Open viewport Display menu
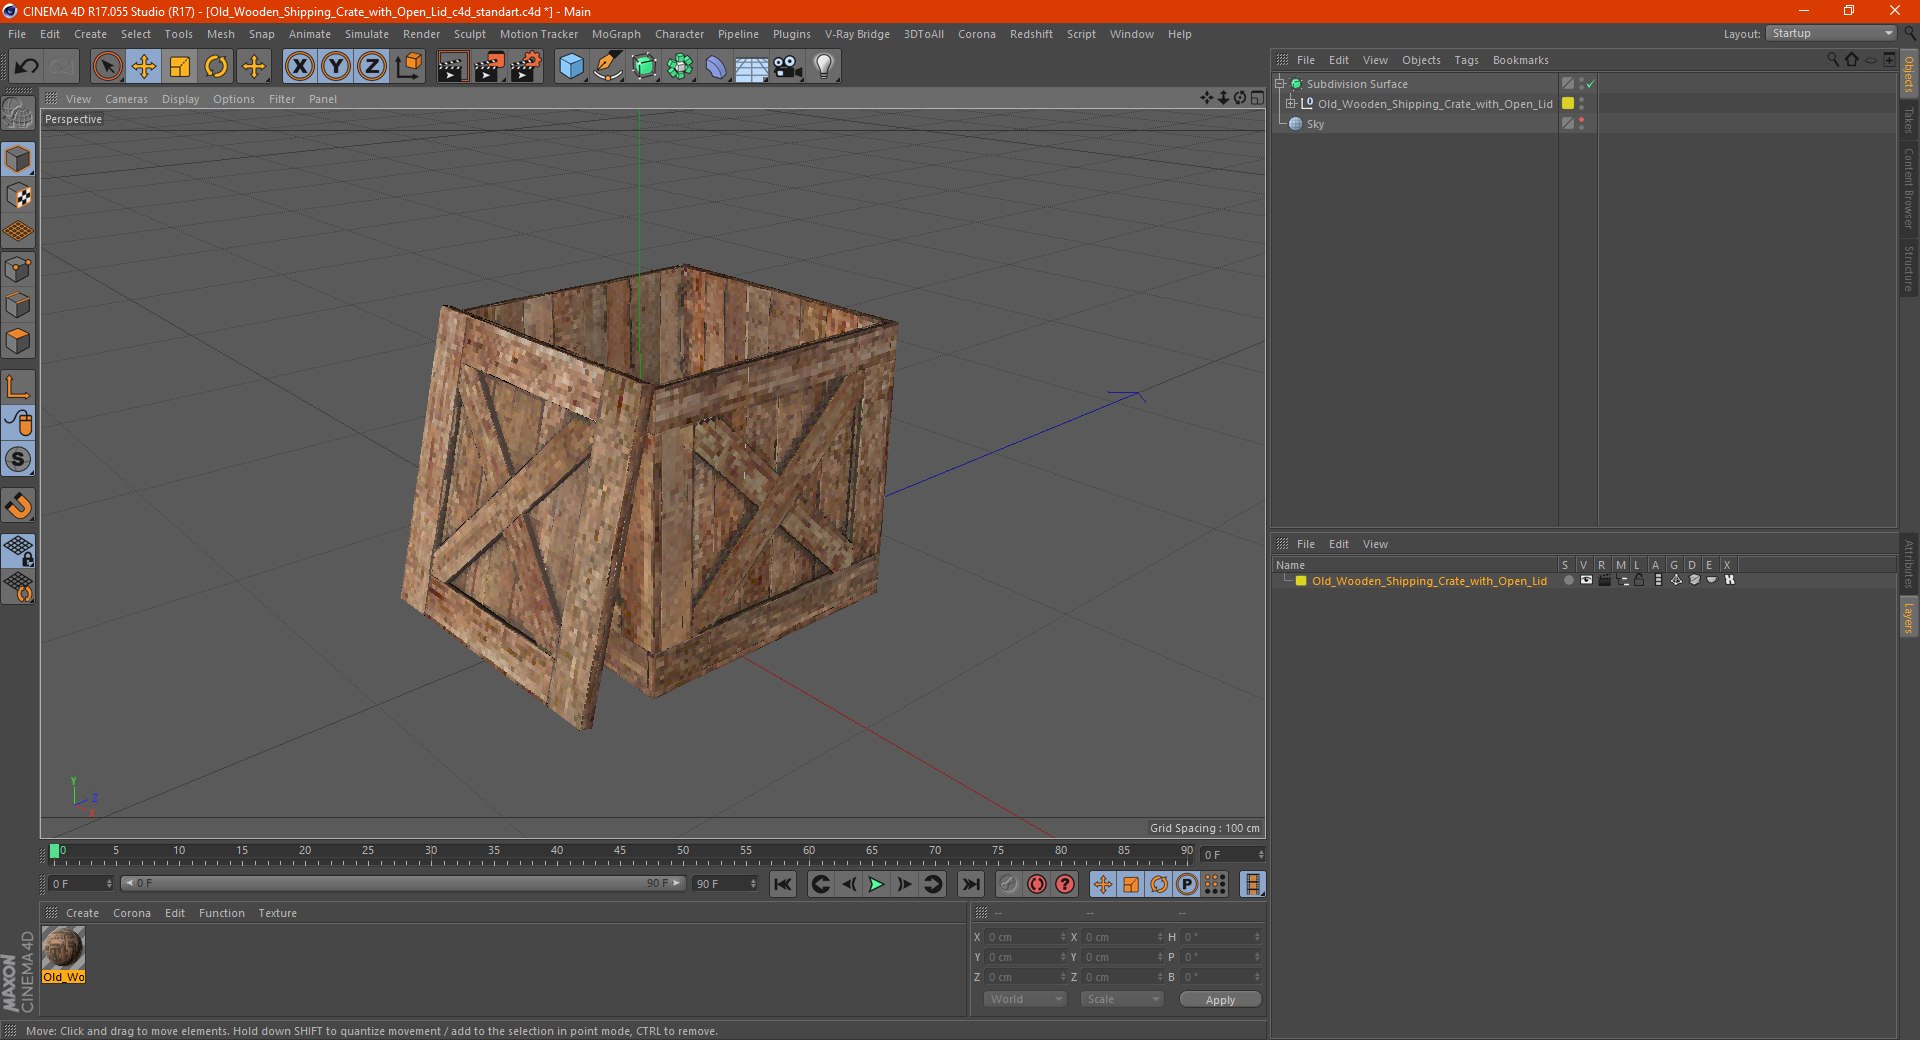This screenshot has height=1040, width=1920. (x=180, y=99)
